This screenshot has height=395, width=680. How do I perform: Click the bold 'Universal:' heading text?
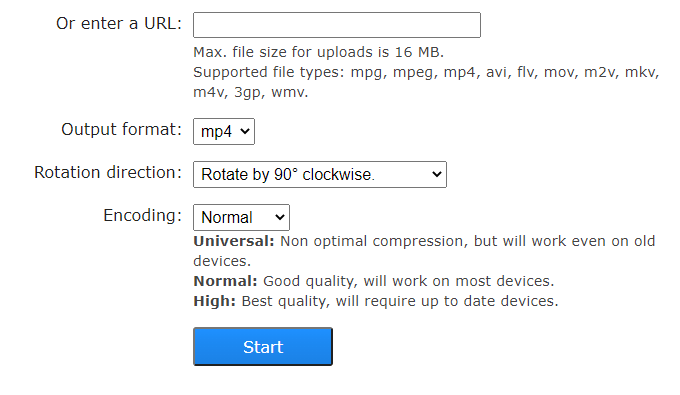(234, 241)
